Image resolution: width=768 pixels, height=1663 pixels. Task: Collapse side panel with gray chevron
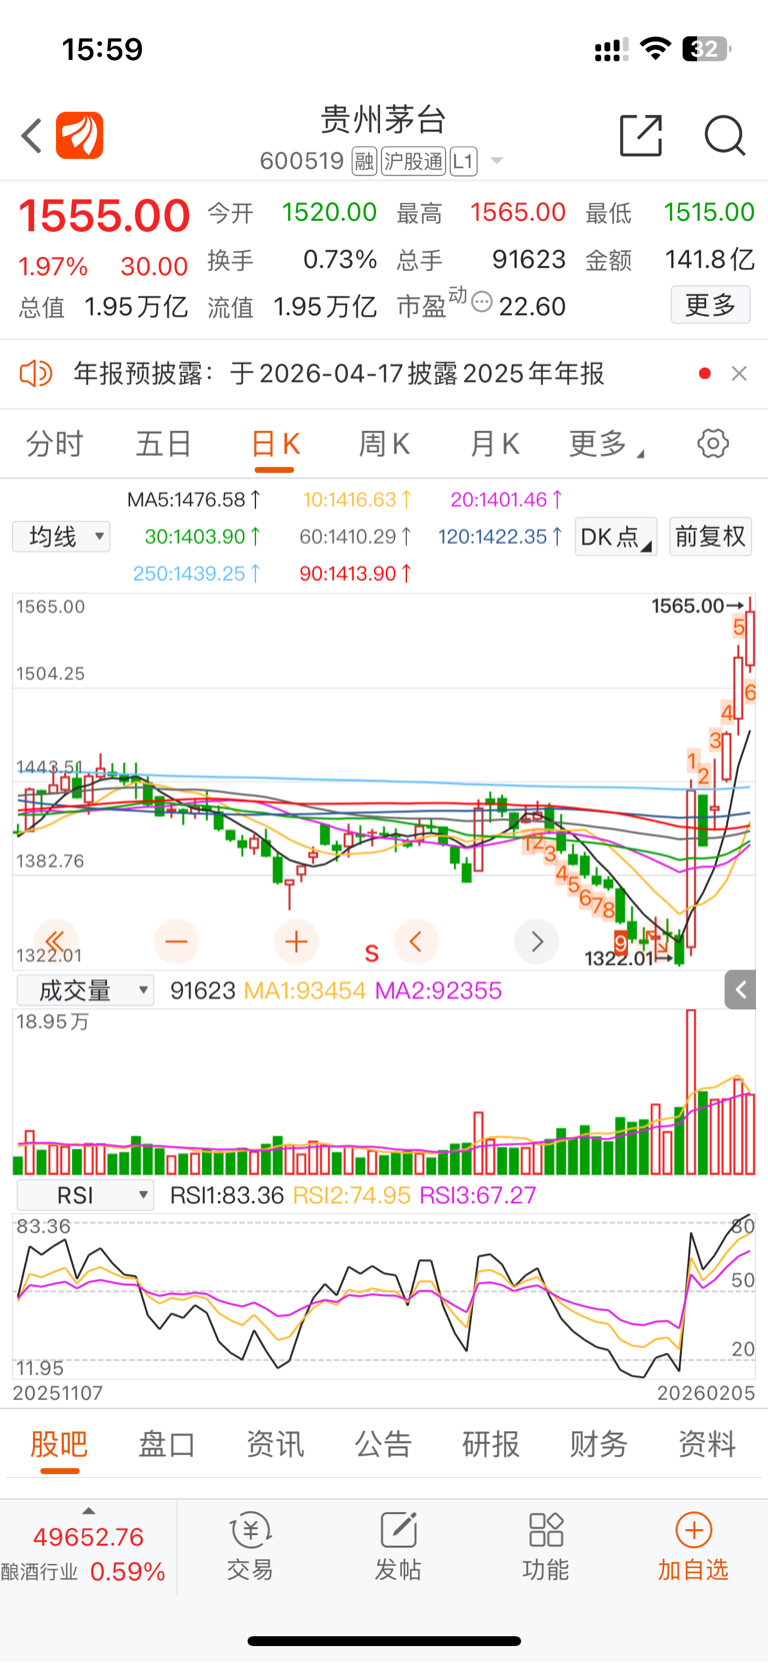pos(740,990)
